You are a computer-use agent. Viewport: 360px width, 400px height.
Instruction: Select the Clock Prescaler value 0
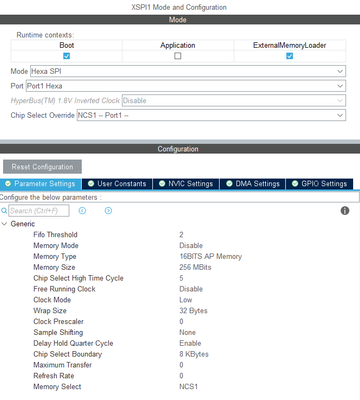pyautogui.click(x=181, y=322)
